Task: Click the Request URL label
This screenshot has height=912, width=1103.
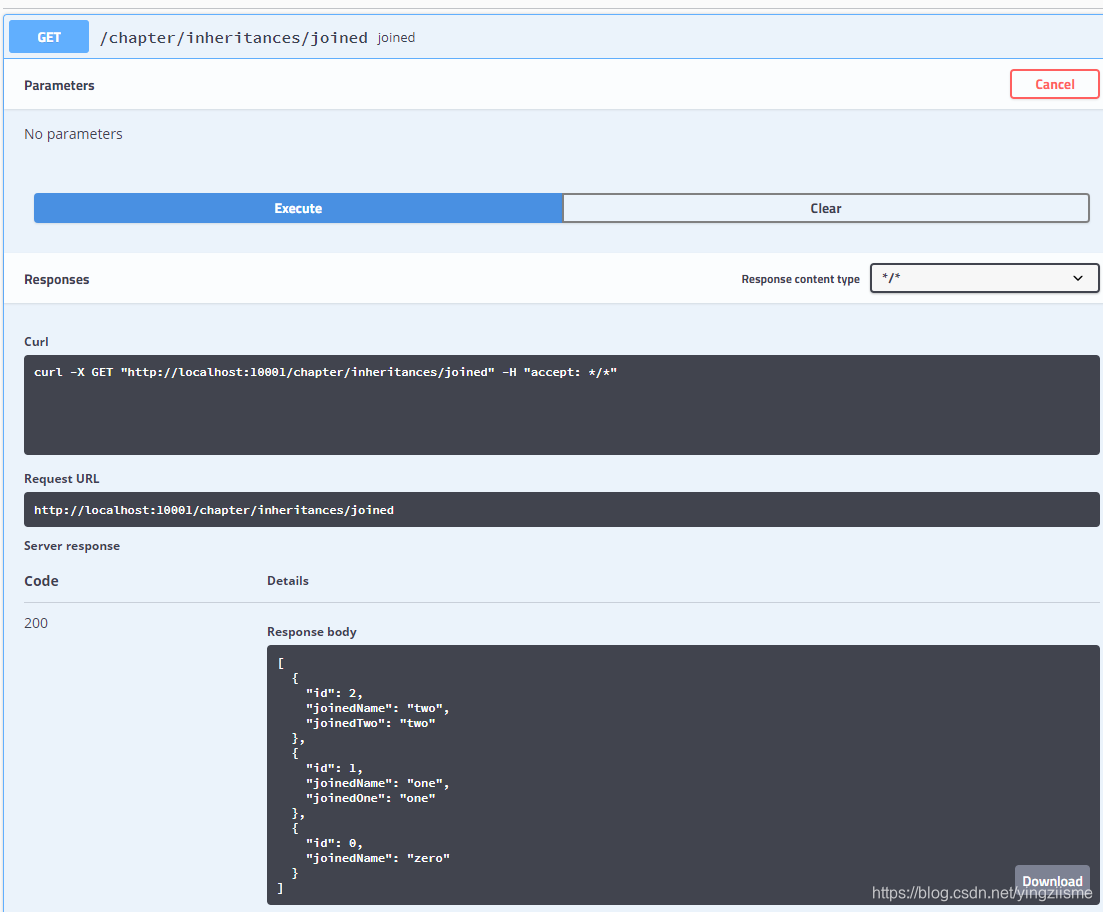Action: pyautogui.click(x=62, y=479)
